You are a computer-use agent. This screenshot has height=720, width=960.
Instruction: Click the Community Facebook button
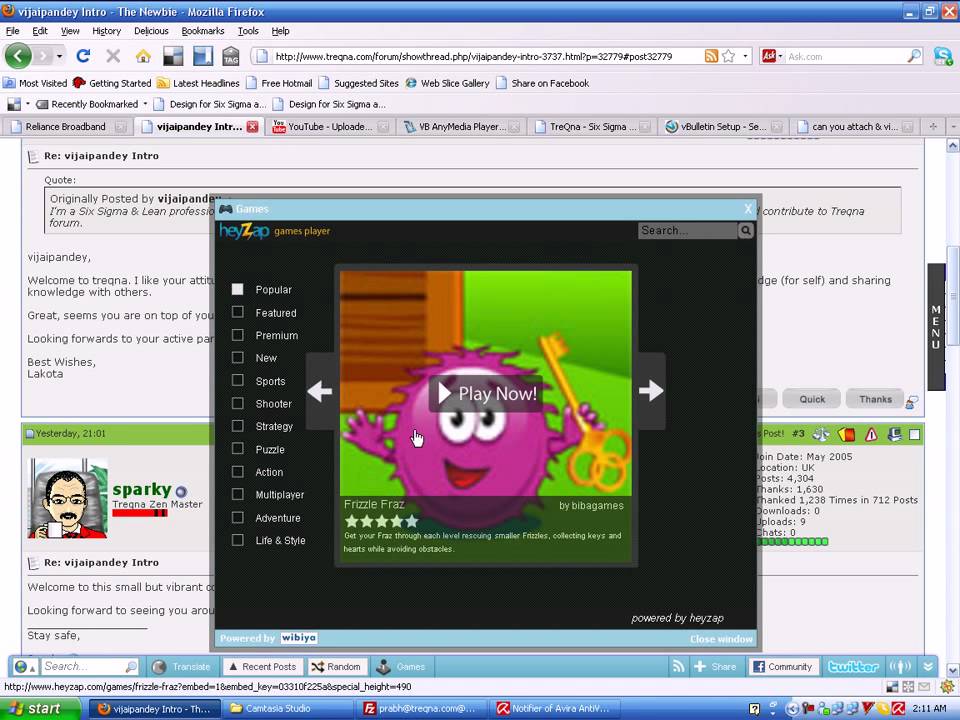pyautogui.click(x=782, y=667)
